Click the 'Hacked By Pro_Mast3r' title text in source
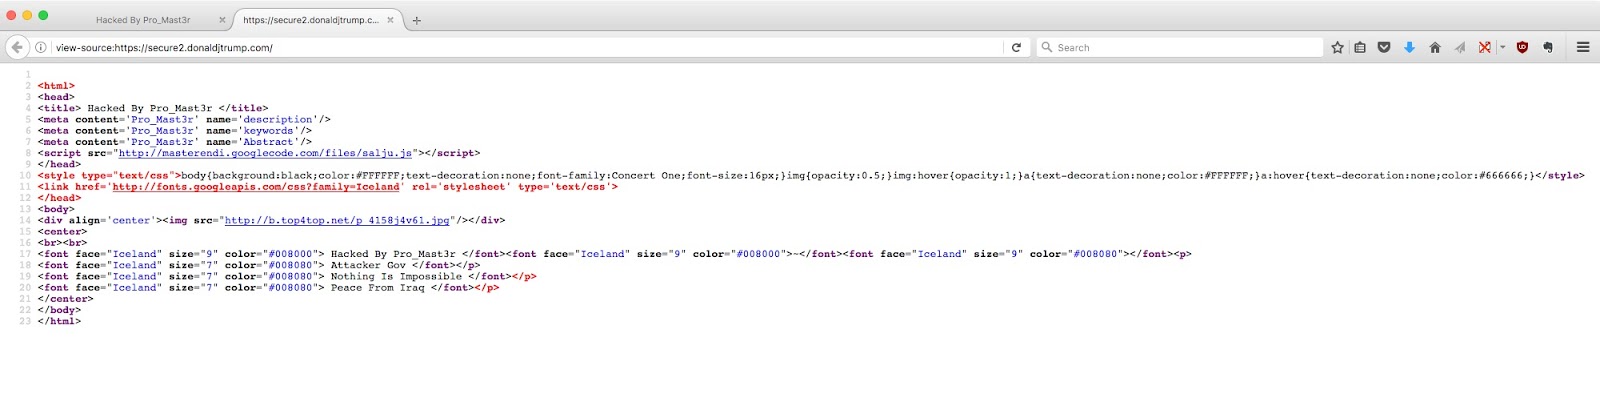The image size is (1600, 414). point(150,108)
